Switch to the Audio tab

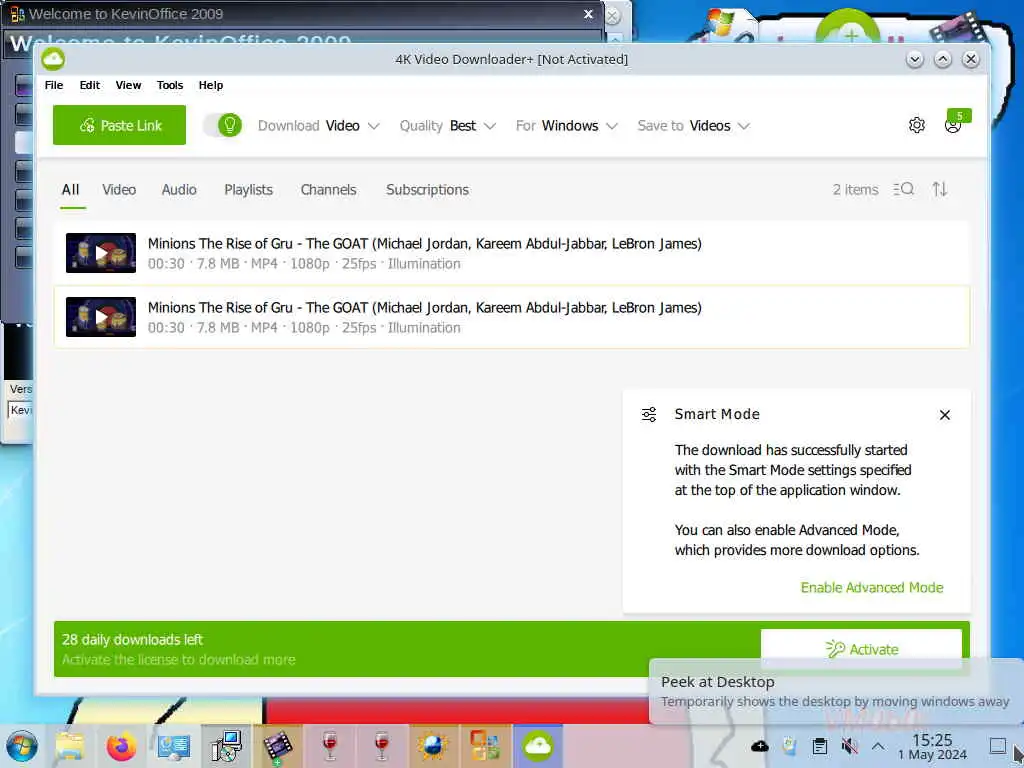pos(179,189)
